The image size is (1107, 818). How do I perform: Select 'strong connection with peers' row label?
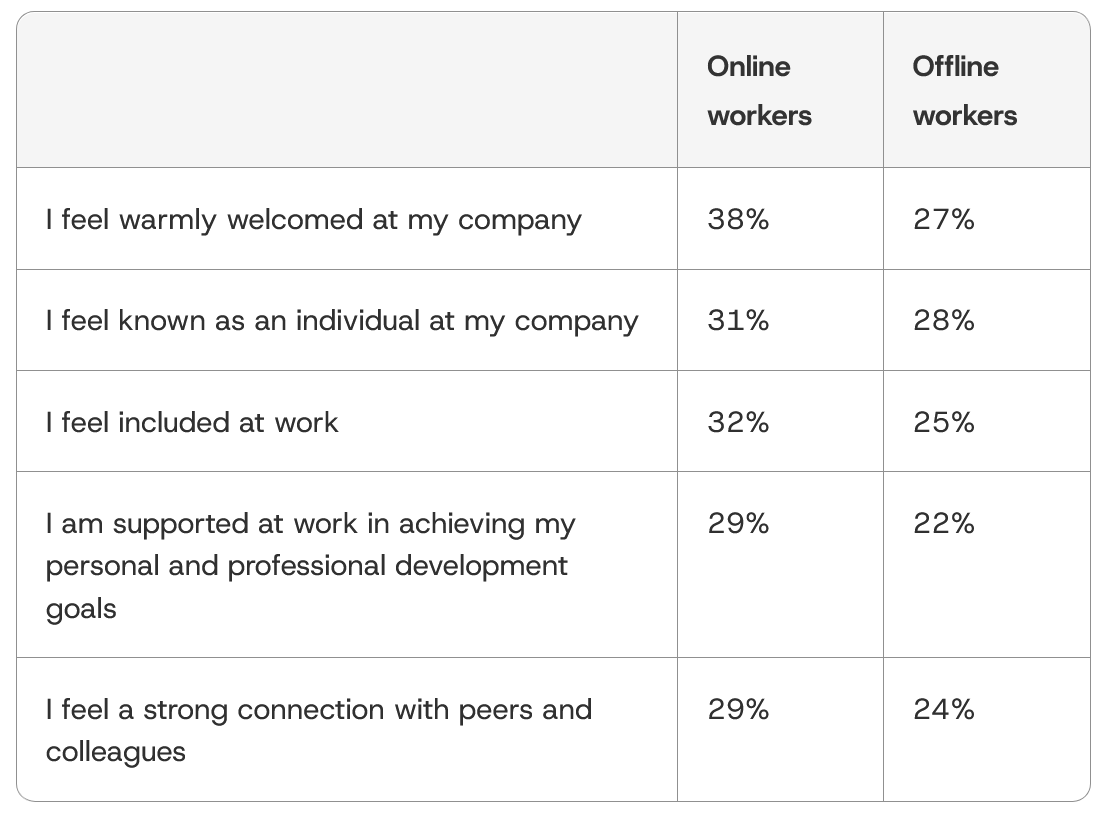tap(318, 730)
